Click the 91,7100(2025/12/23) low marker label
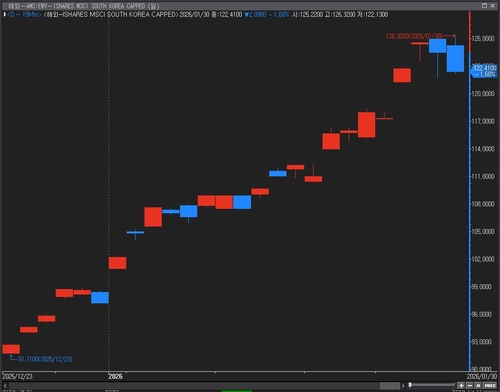The image size is (500, 392). click(45, 359)
